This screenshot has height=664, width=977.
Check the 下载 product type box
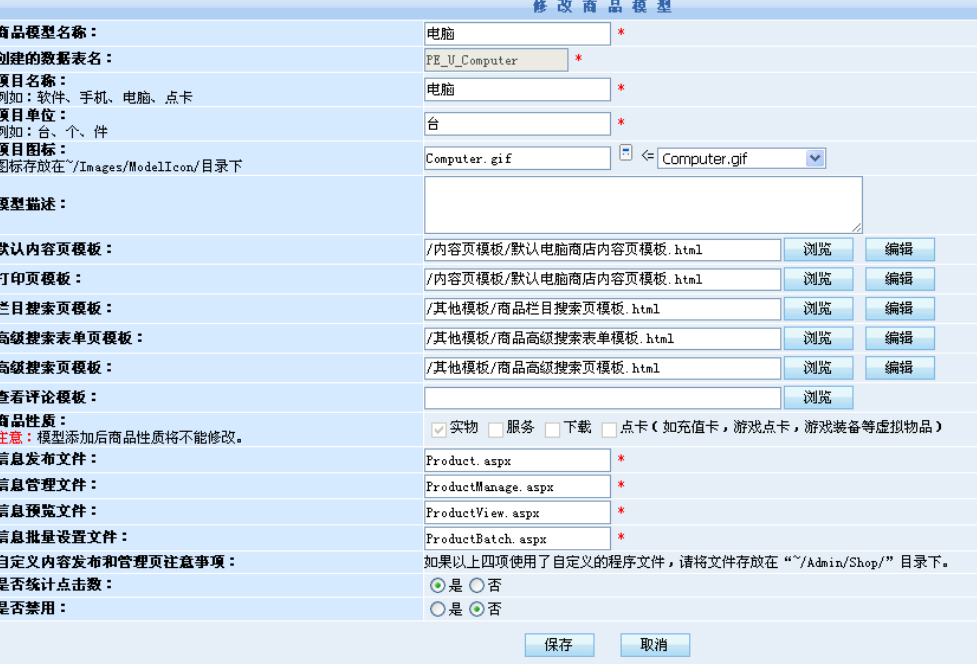(553, 429)
